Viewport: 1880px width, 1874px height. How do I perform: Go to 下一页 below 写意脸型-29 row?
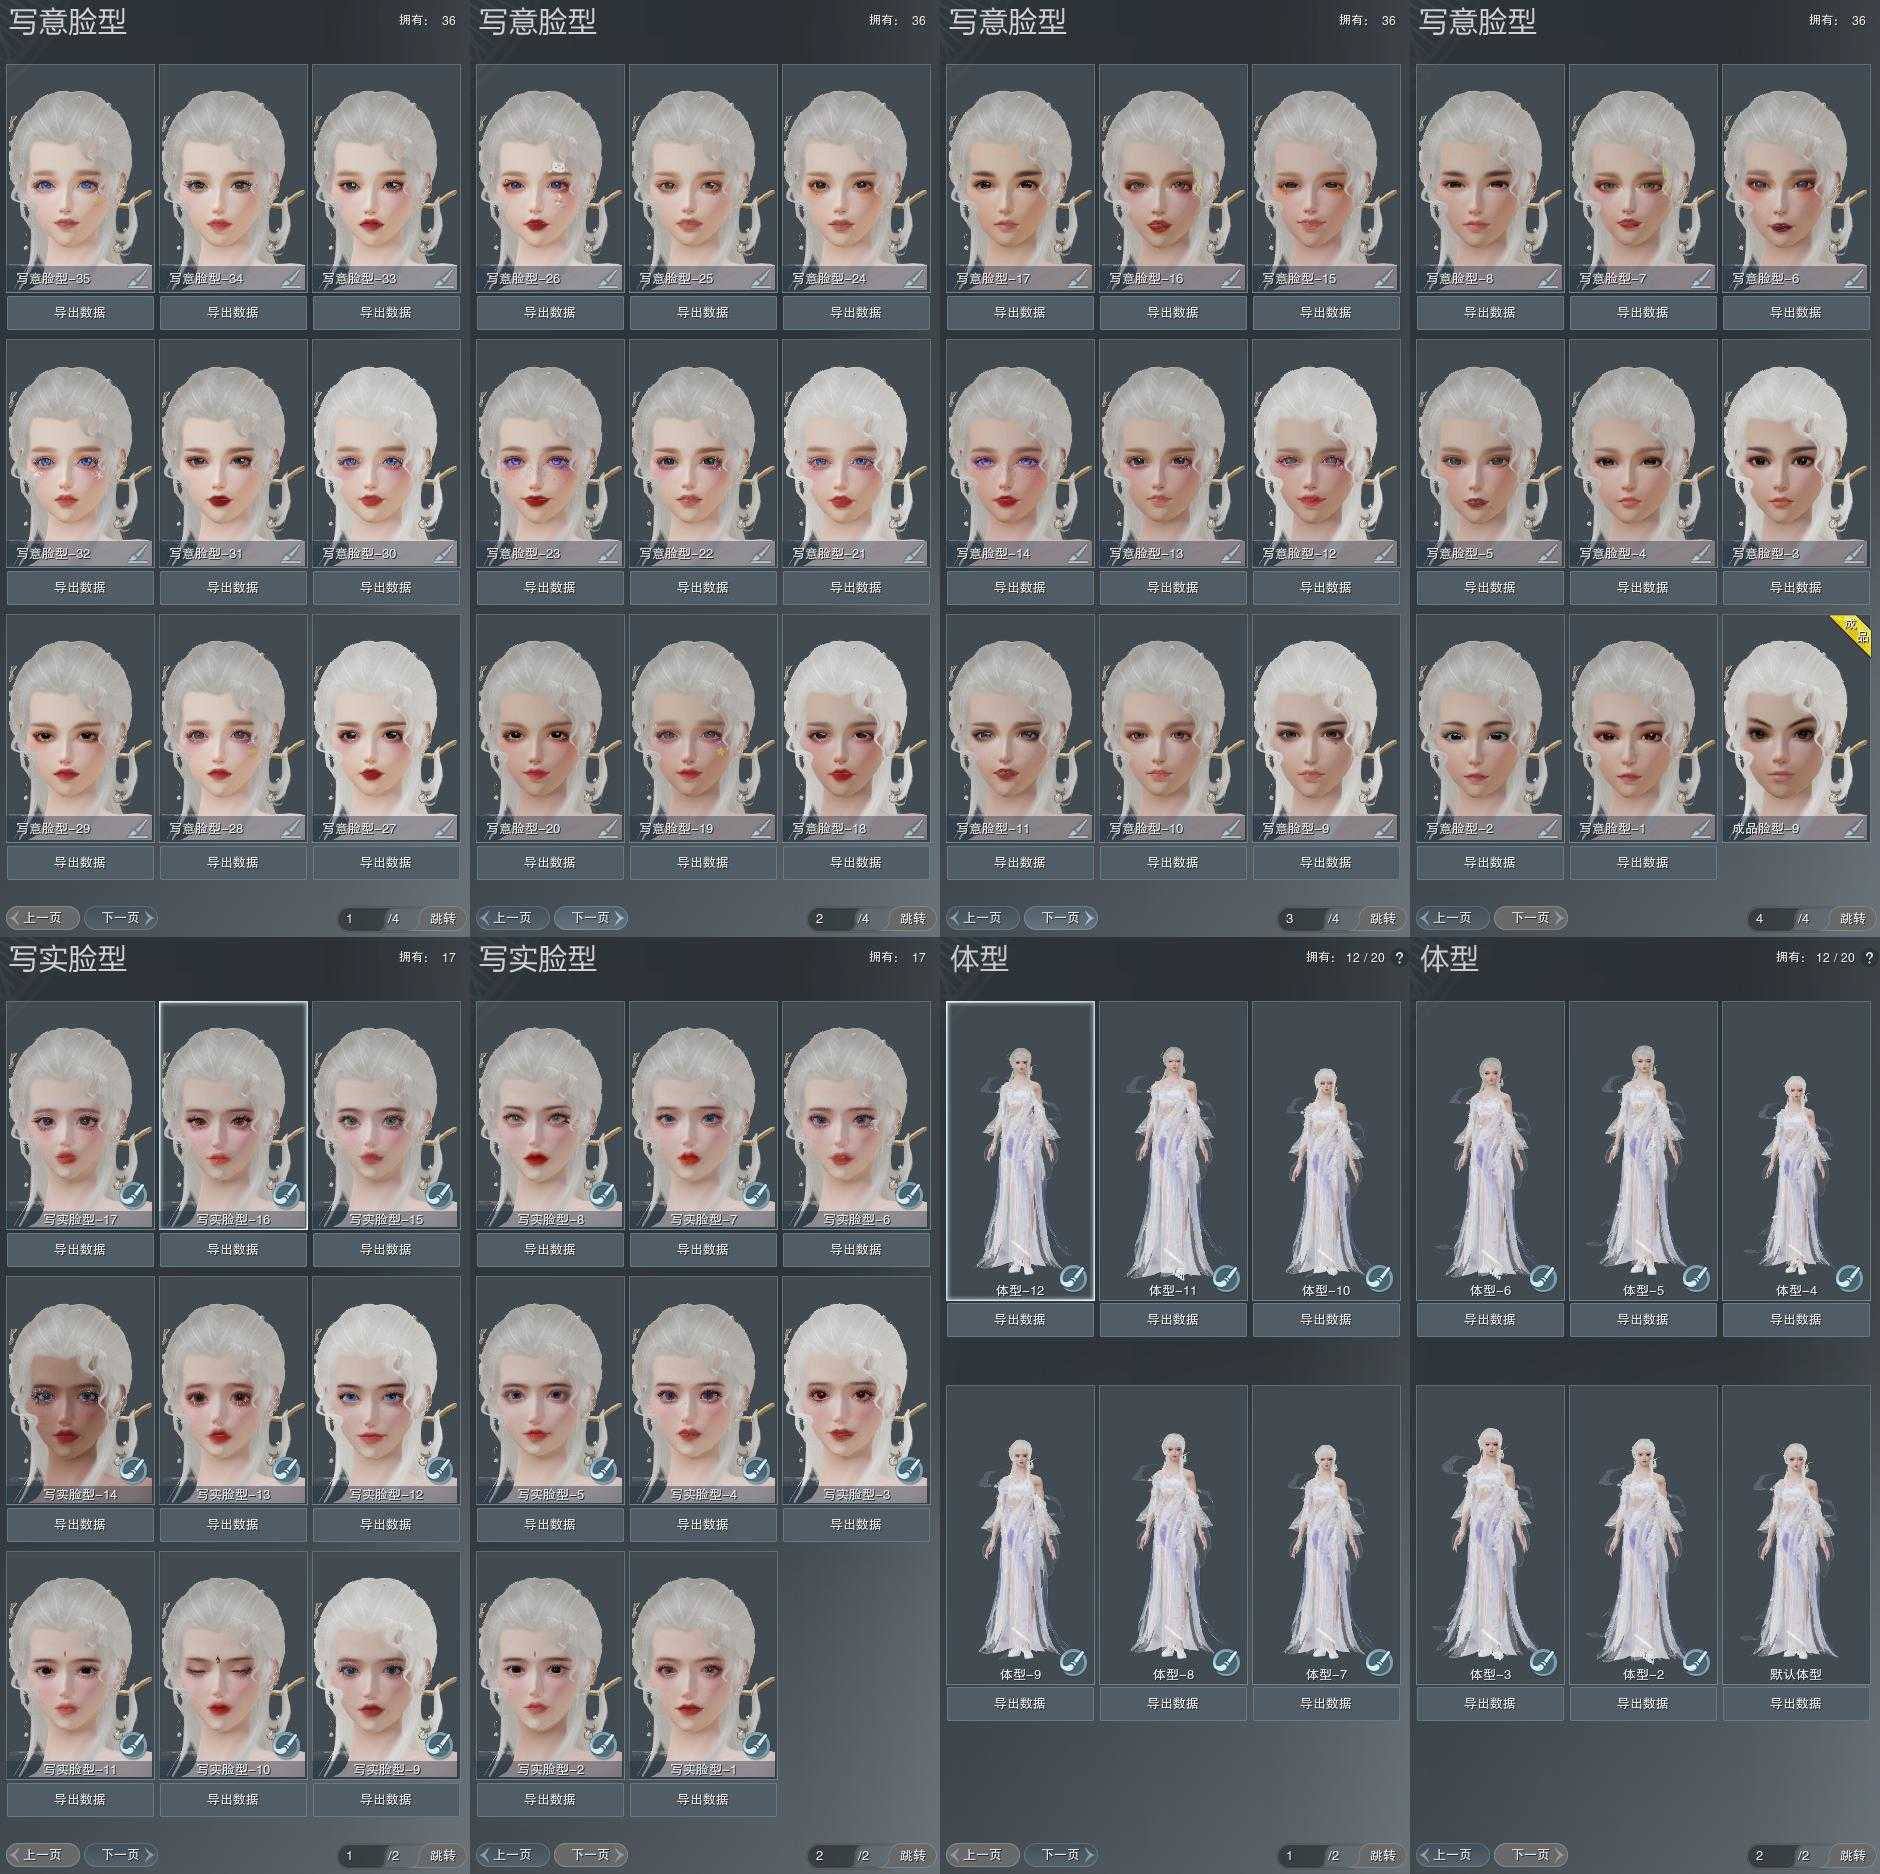pos(120,918)
